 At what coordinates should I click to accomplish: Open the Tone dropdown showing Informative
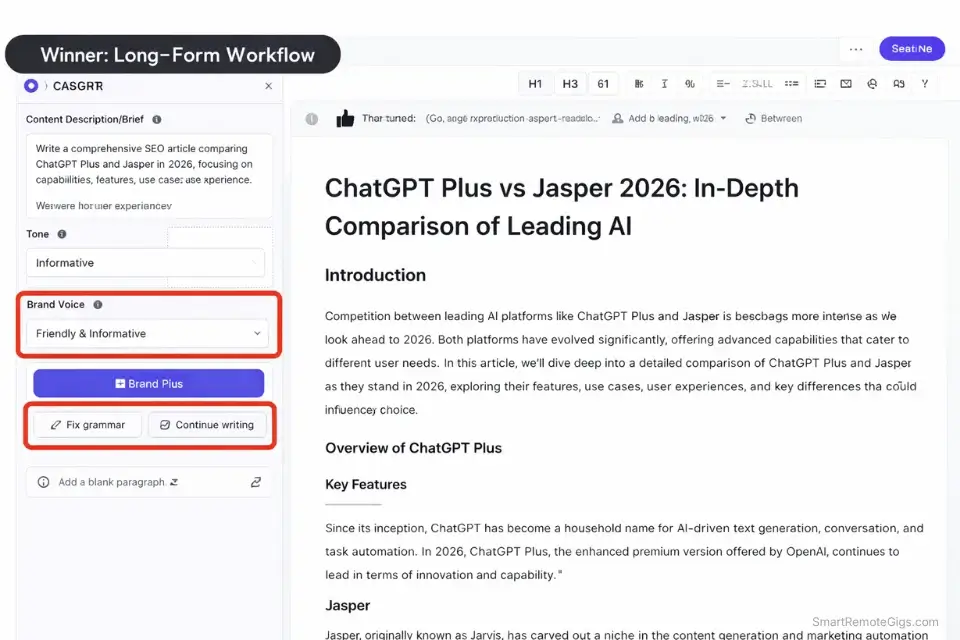click(x=145, y=262)
